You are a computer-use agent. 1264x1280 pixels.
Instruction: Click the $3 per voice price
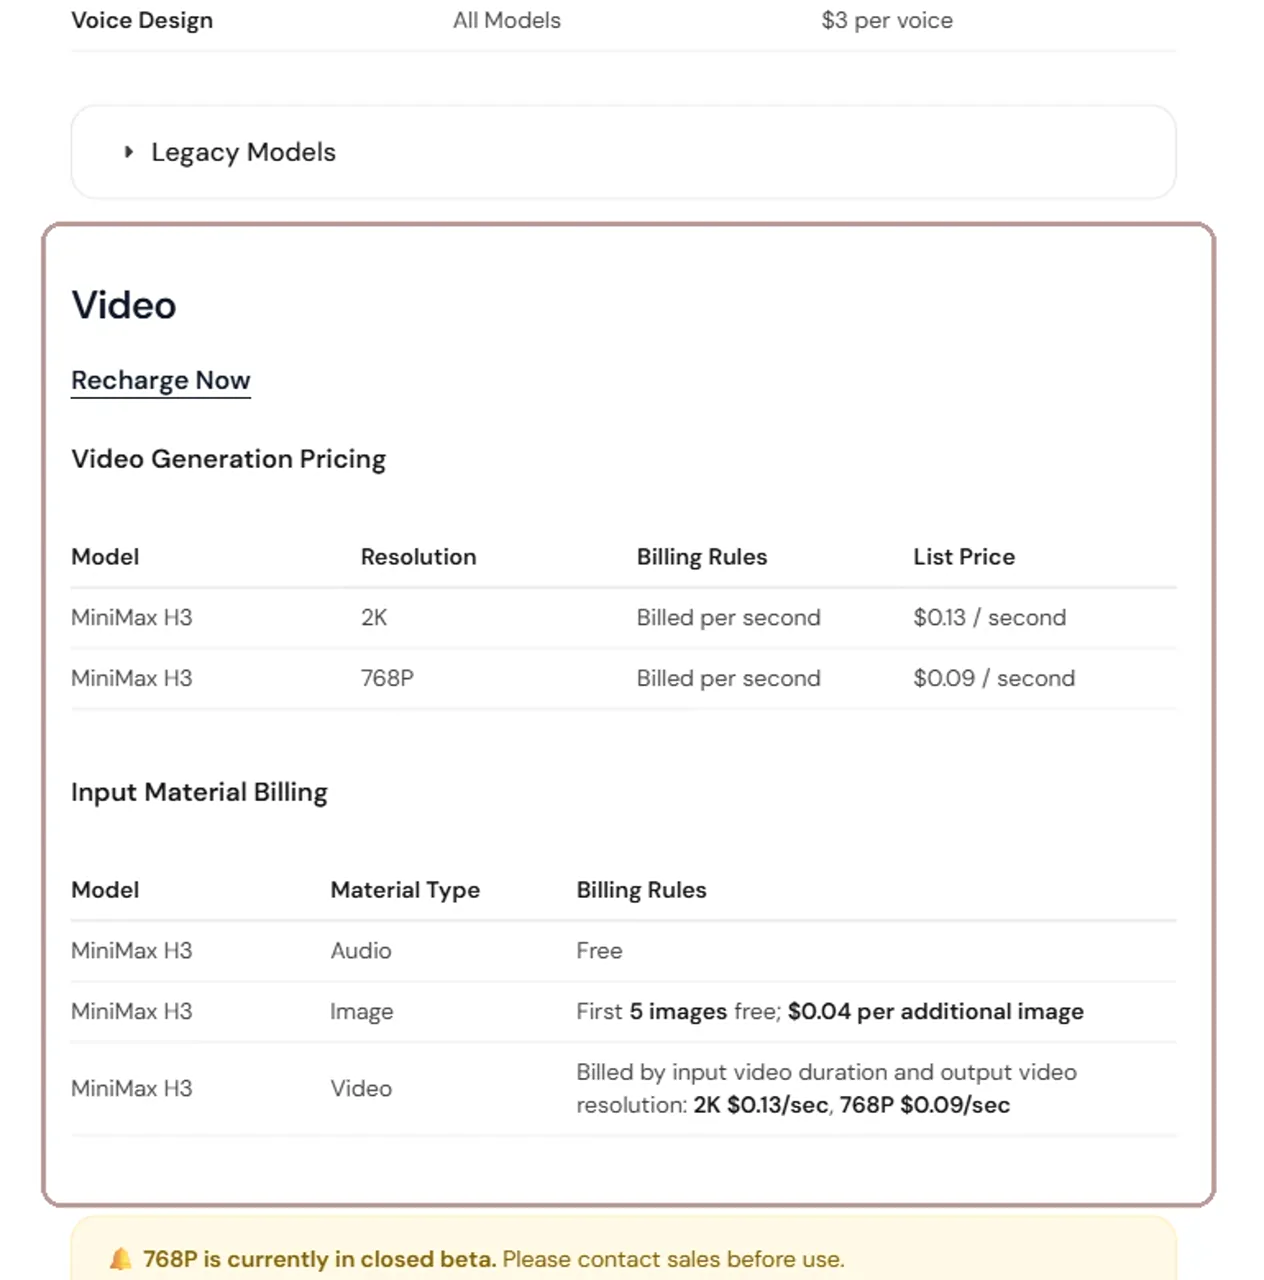887,20
